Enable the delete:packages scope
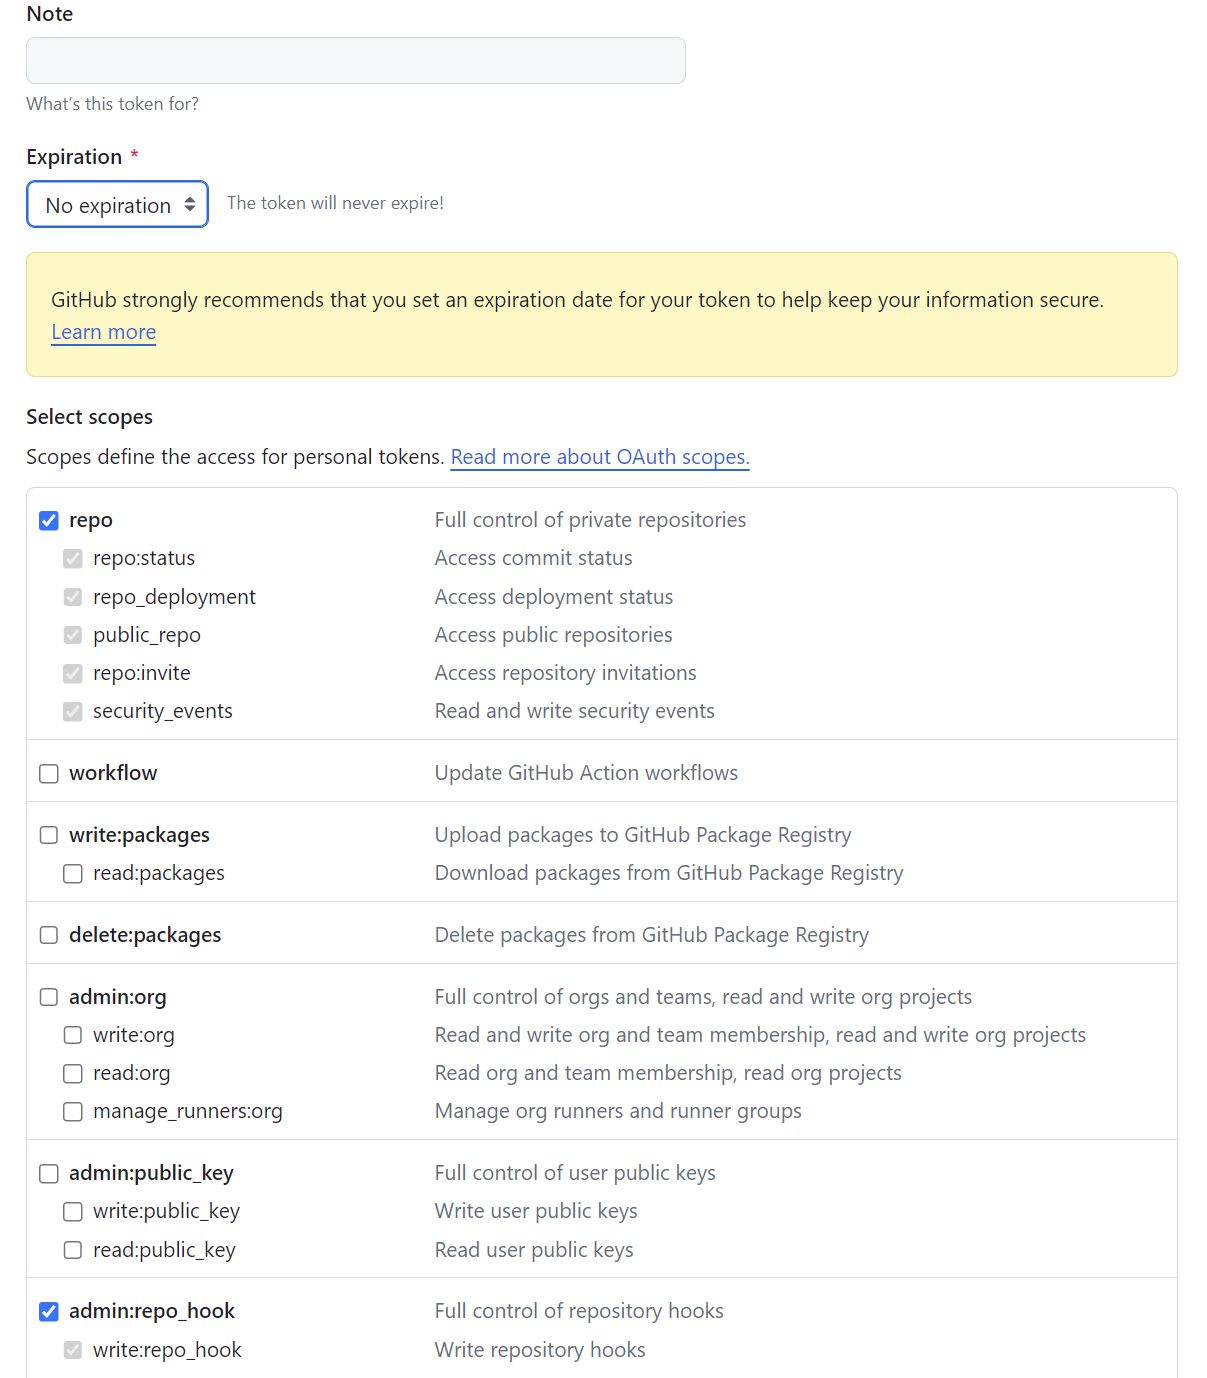The height and width of the screenshot is (1378, 1207). [49, 936]
